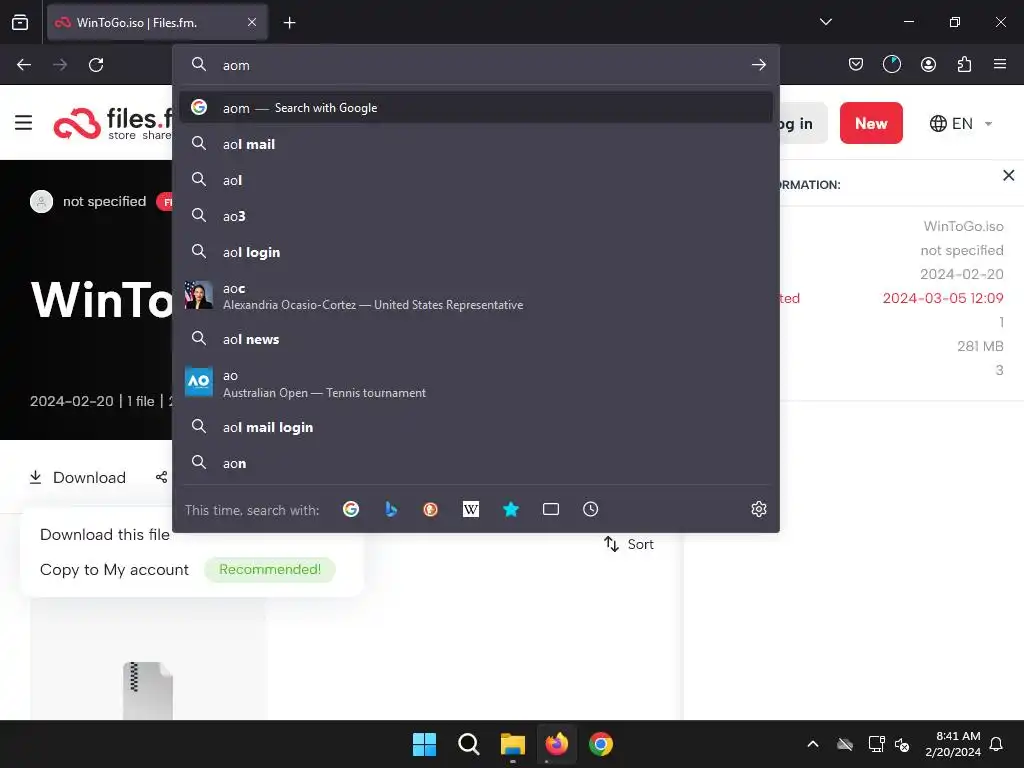Search this time with DuckDuckGo icon

(x=430, y=509)
